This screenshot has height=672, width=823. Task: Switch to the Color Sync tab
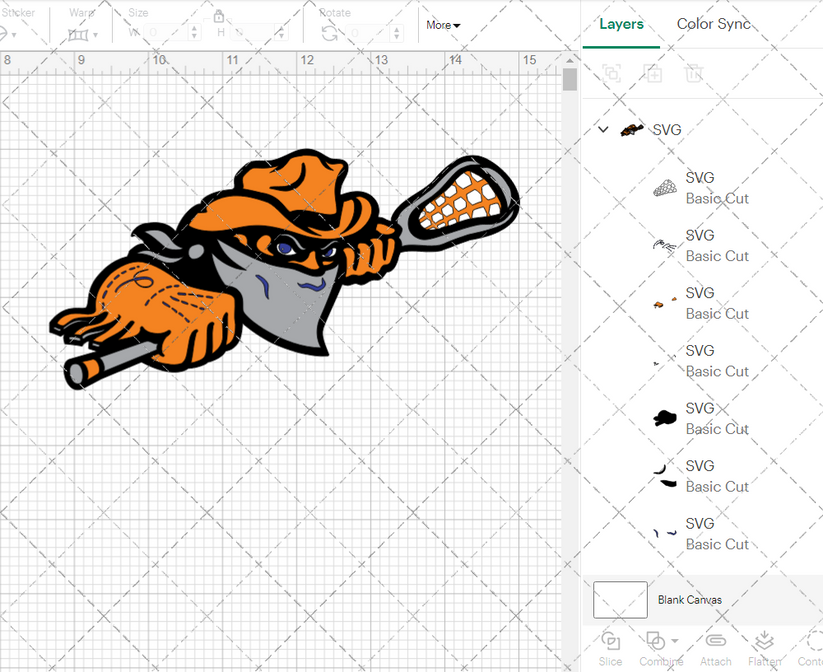(714, 23)
